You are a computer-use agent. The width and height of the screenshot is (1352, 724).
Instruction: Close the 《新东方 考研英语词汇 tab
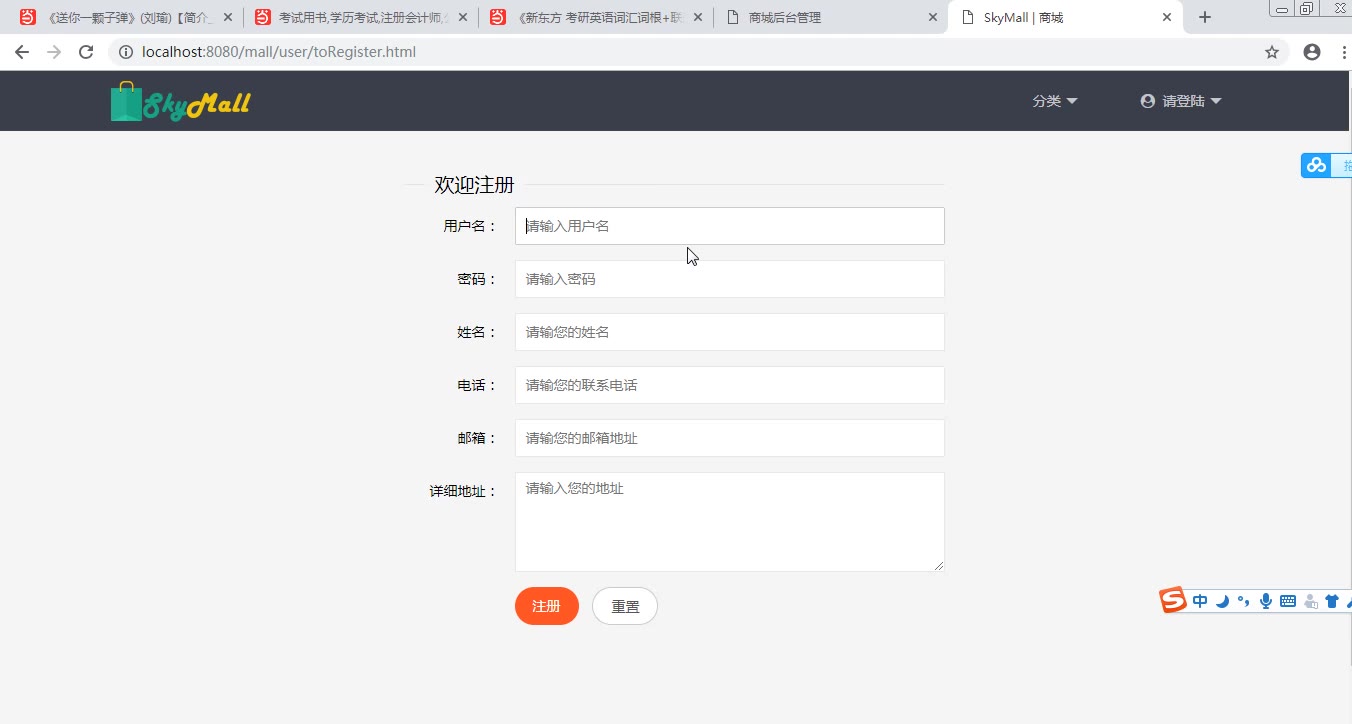tap(698, 17)
